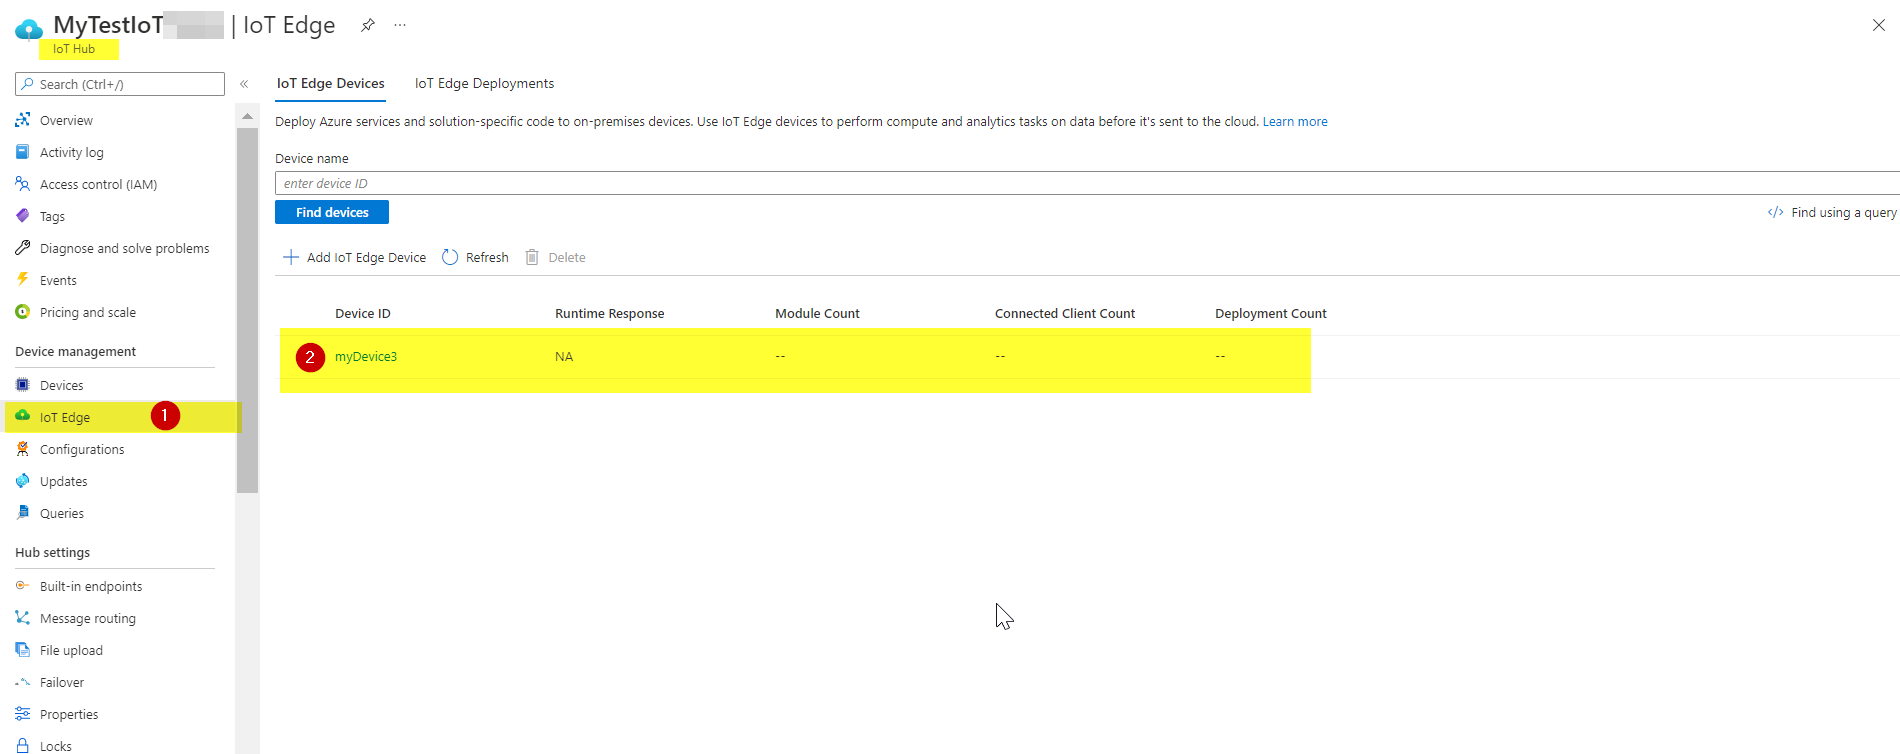Click the Message routing icon
Image resolution: width=1900 pixels, height=754 pixels.
(23, 618)
